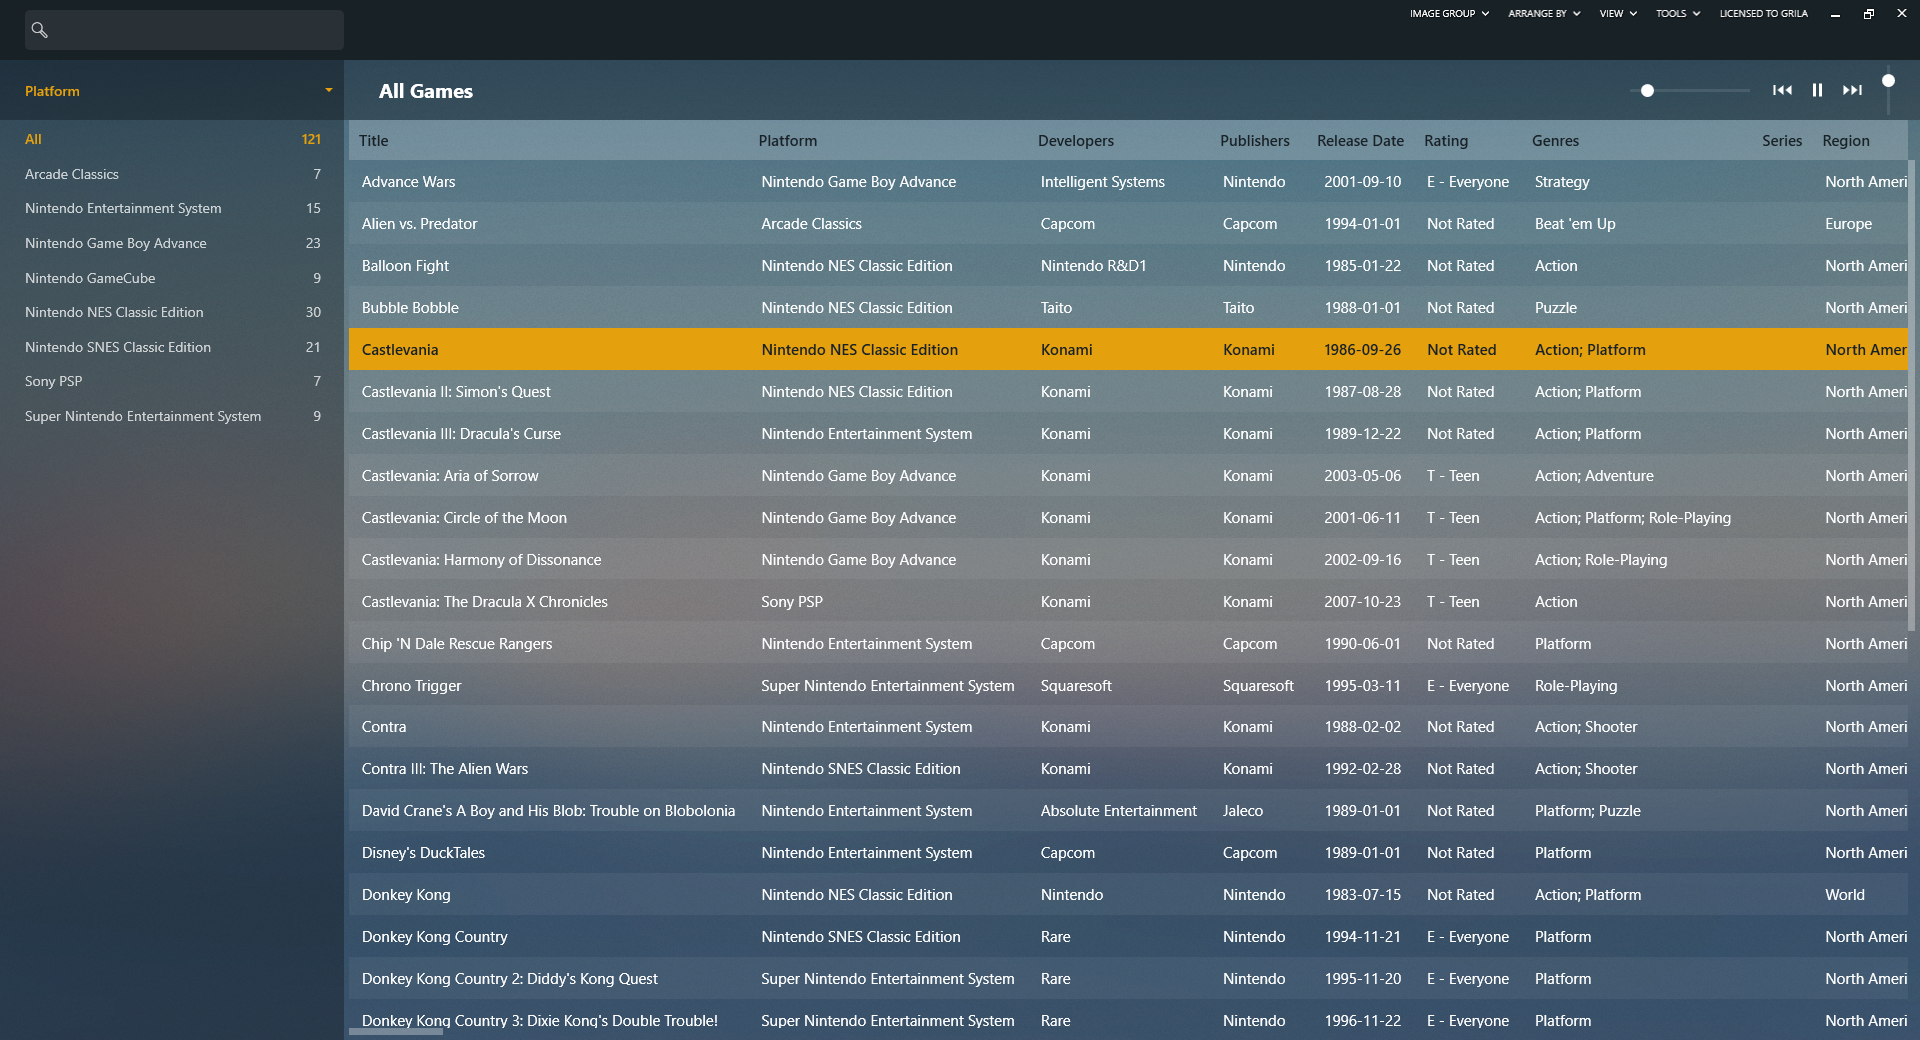
Task: Expand the Platform filter dropdown arrow
Action: click(328, 90)
